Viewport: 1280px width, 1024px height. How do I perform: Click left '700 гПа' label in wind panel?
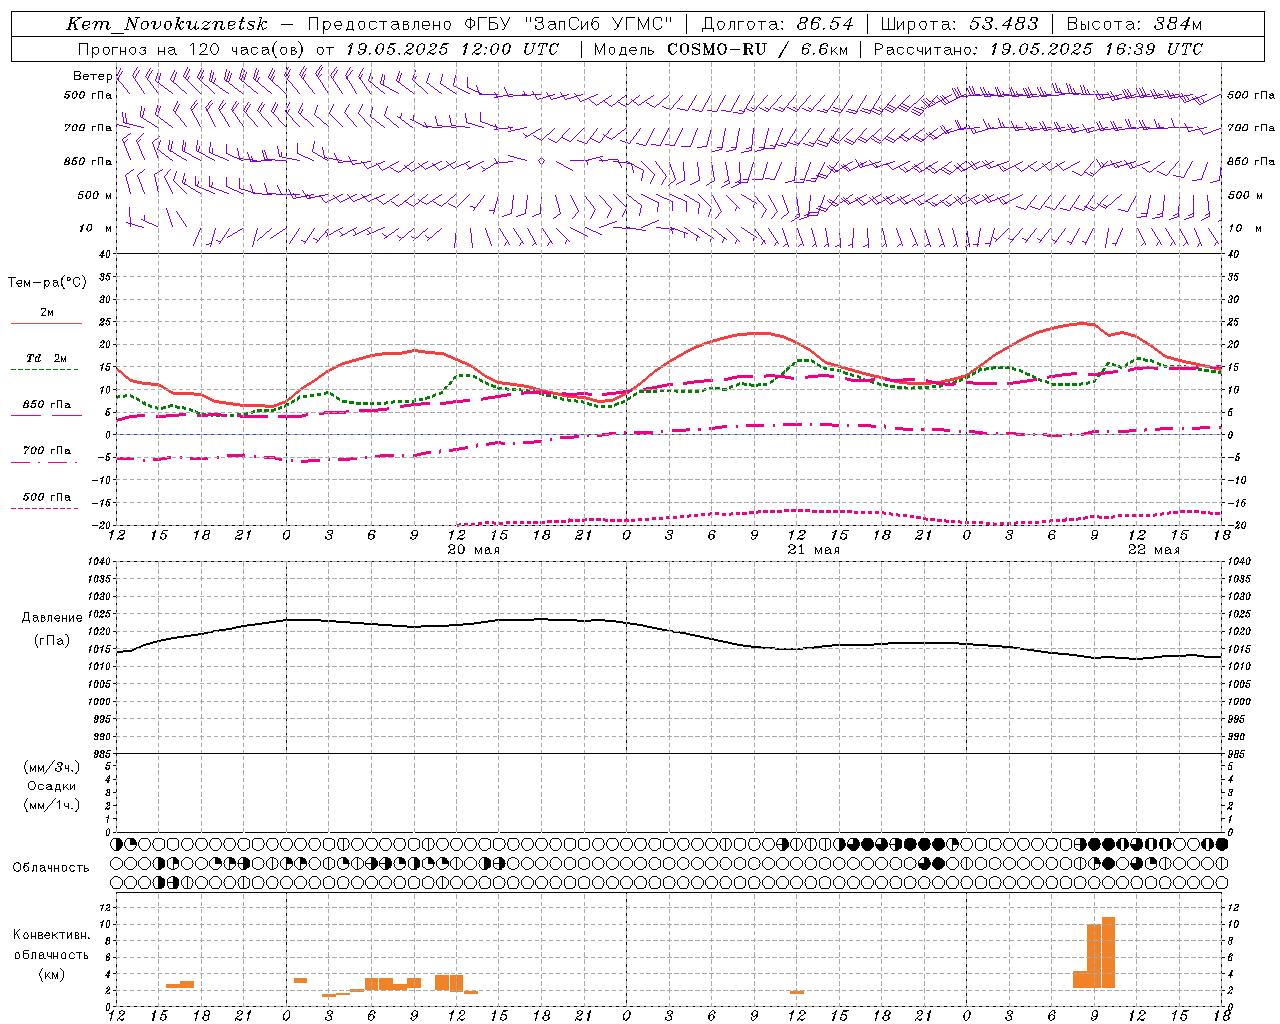tap(88, 128)
